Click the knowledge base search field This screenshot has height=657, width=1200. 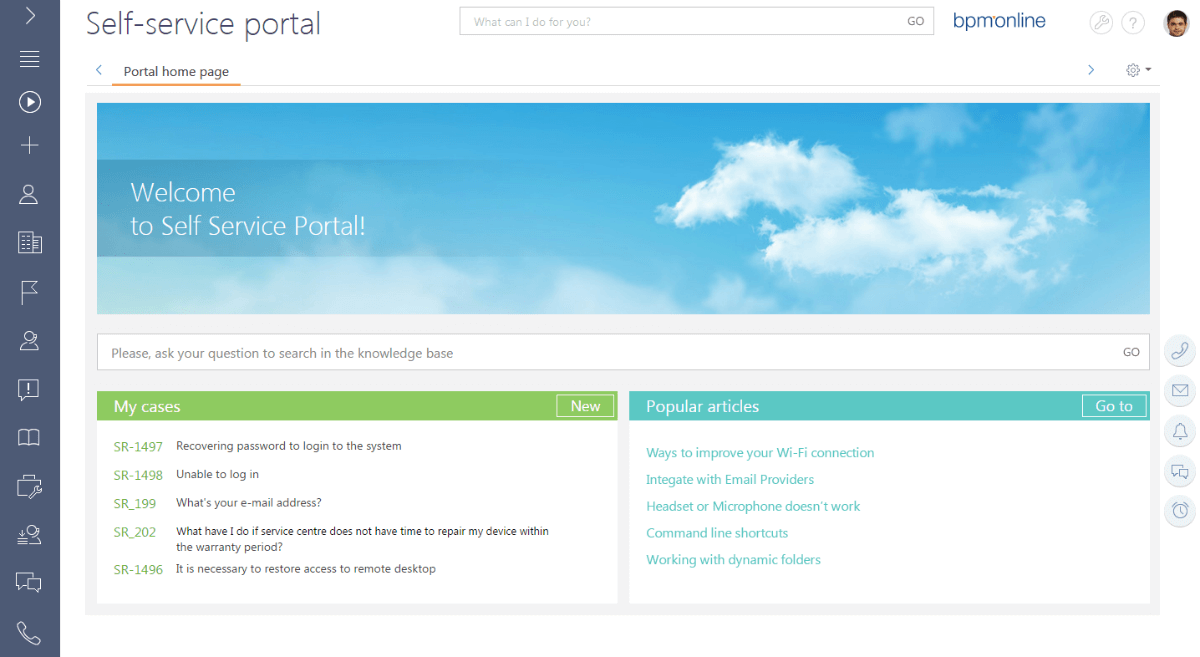pyautogui.click(x=500, y=352)
